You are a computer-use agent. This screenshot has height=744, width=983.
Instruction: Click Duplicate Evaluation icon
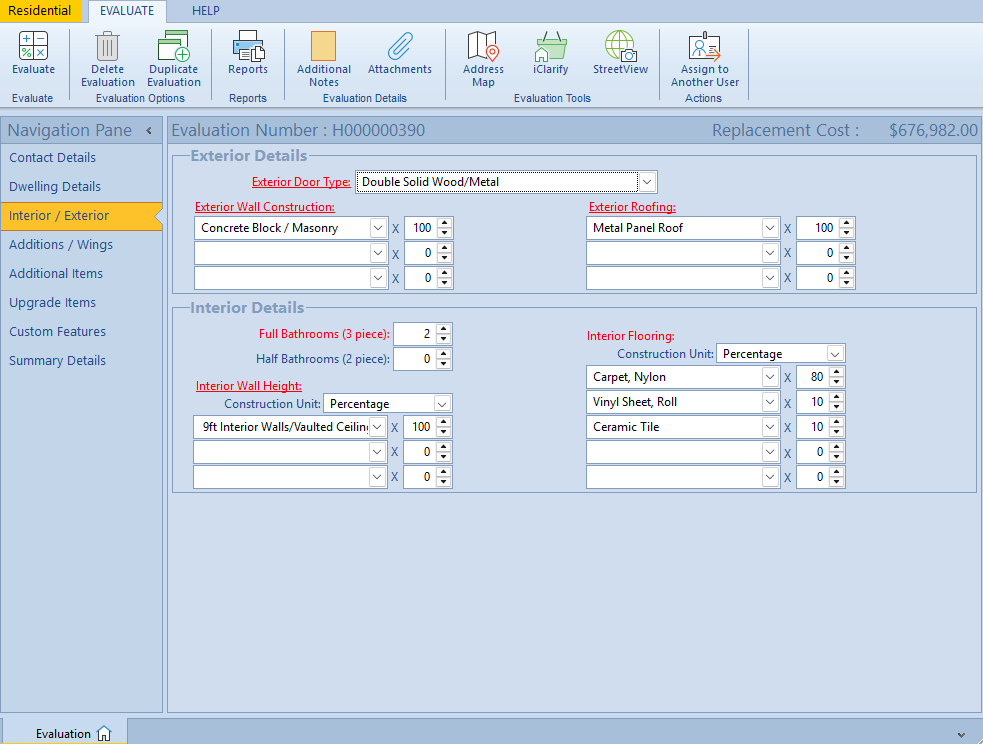pos(174,47)
